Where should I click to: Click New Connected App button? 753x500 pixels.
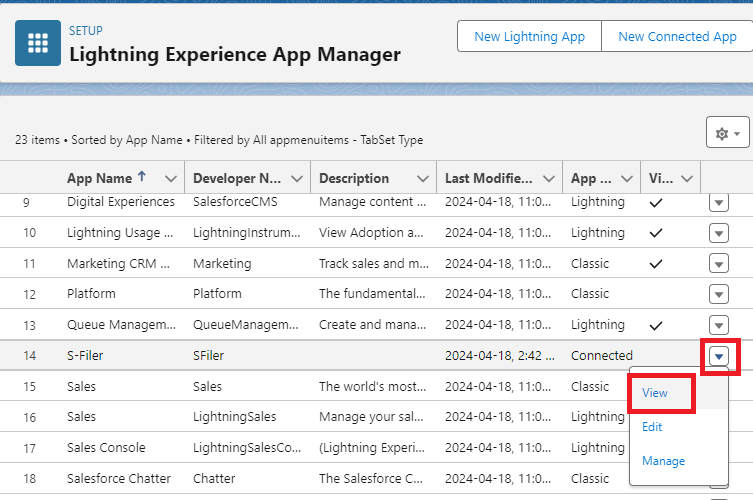point(677,36)
